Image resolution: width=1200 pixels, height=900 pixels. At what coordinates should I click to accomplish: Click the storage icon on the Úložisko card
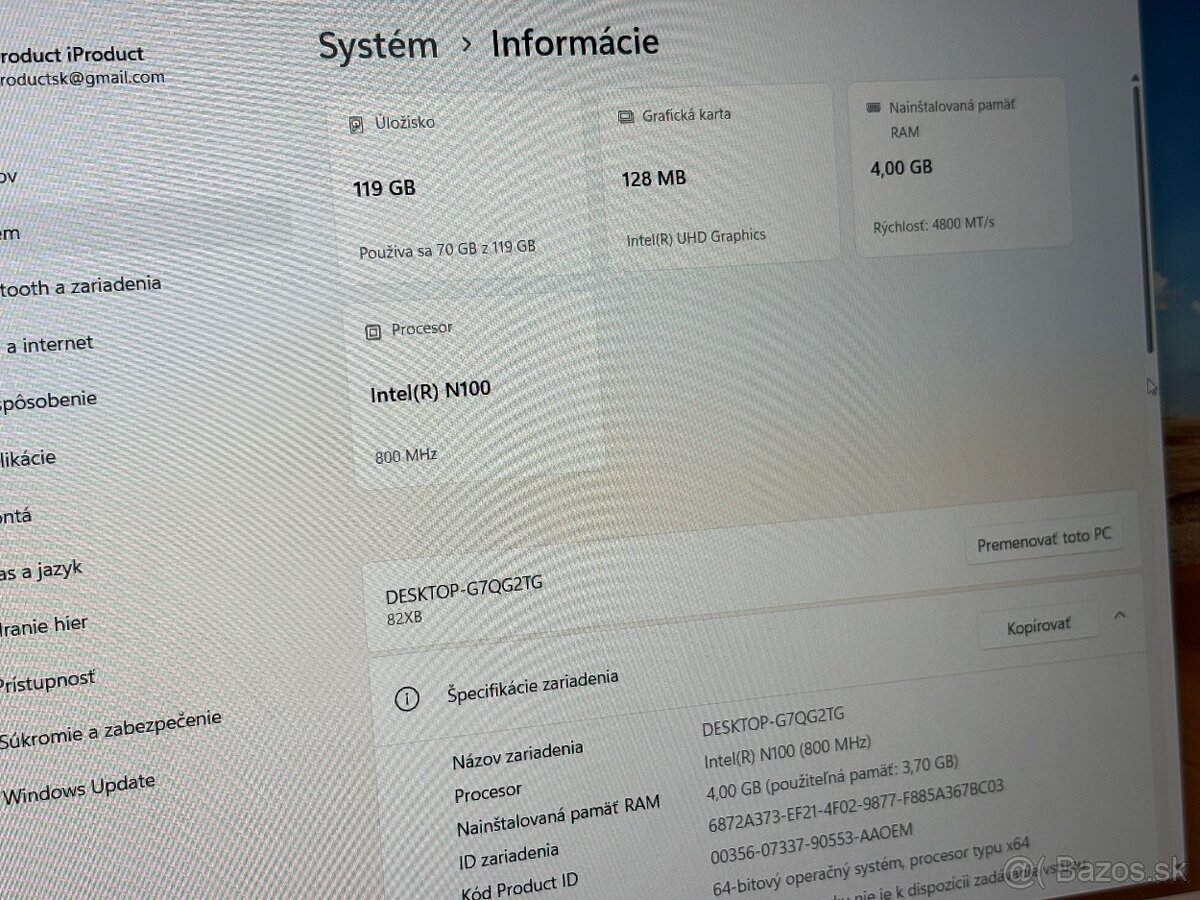pos(355,122)
